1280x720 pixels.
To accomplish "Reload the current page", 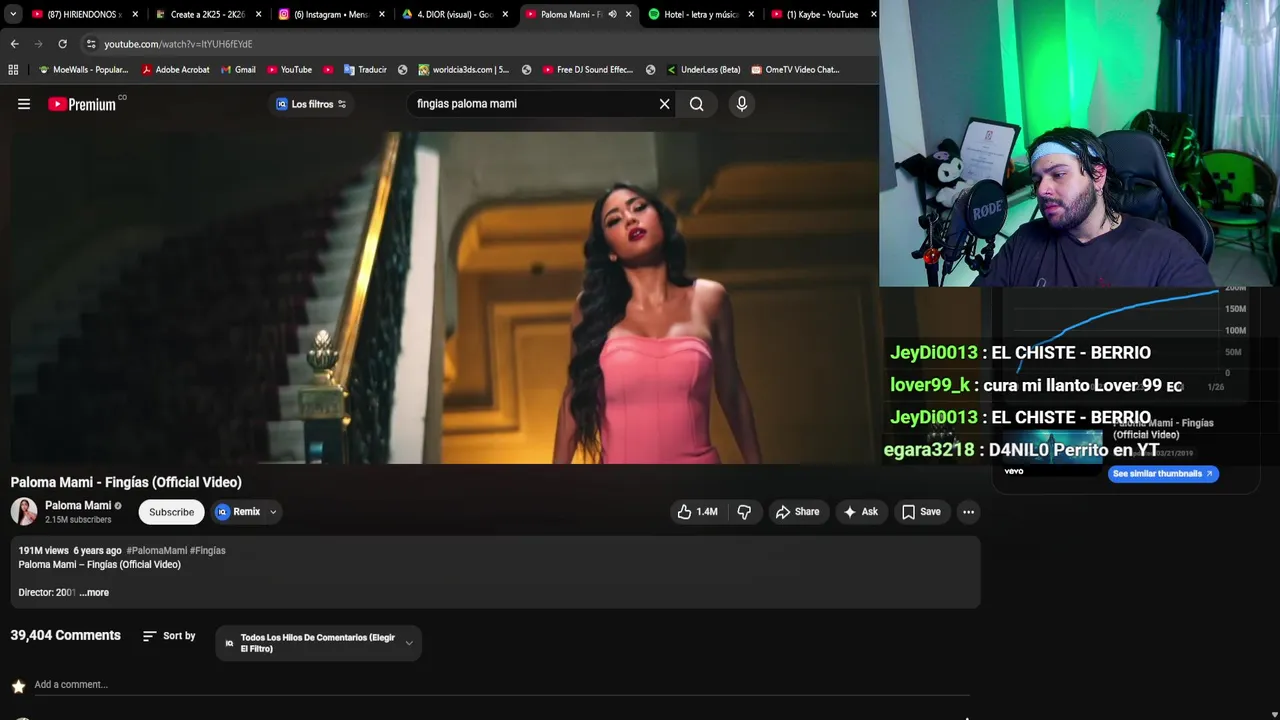I will point(62,44).
